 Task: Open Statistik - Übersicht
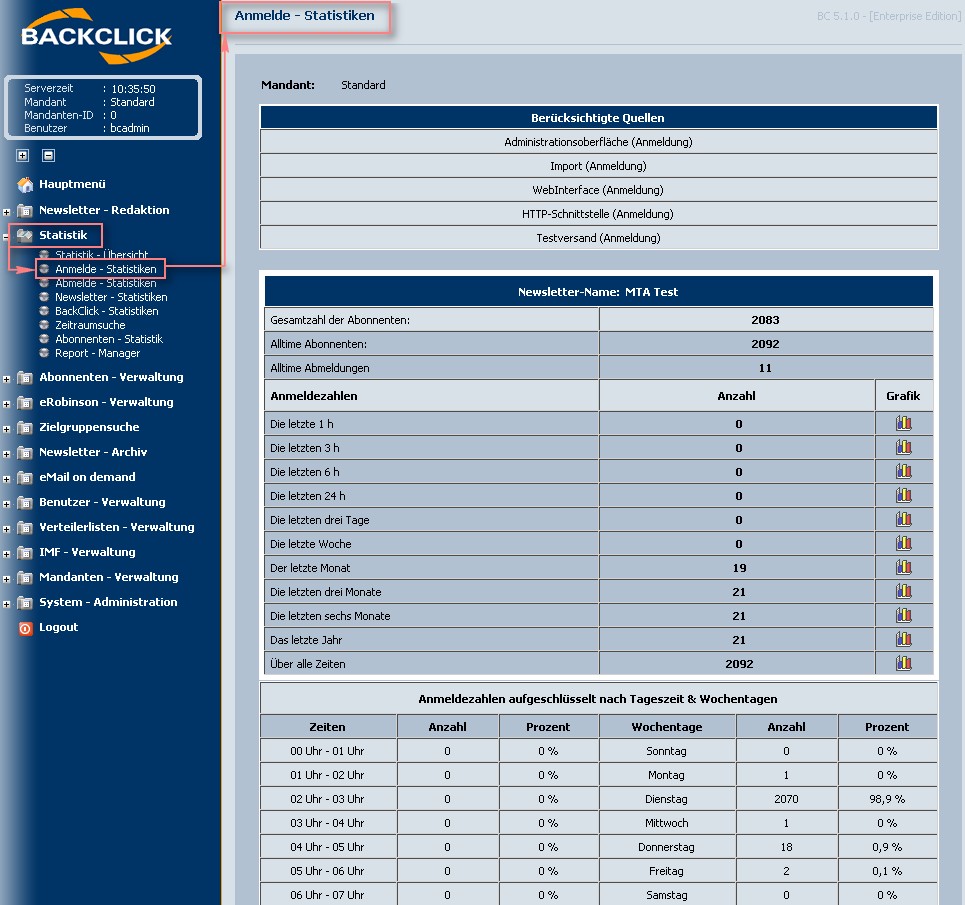102,255
